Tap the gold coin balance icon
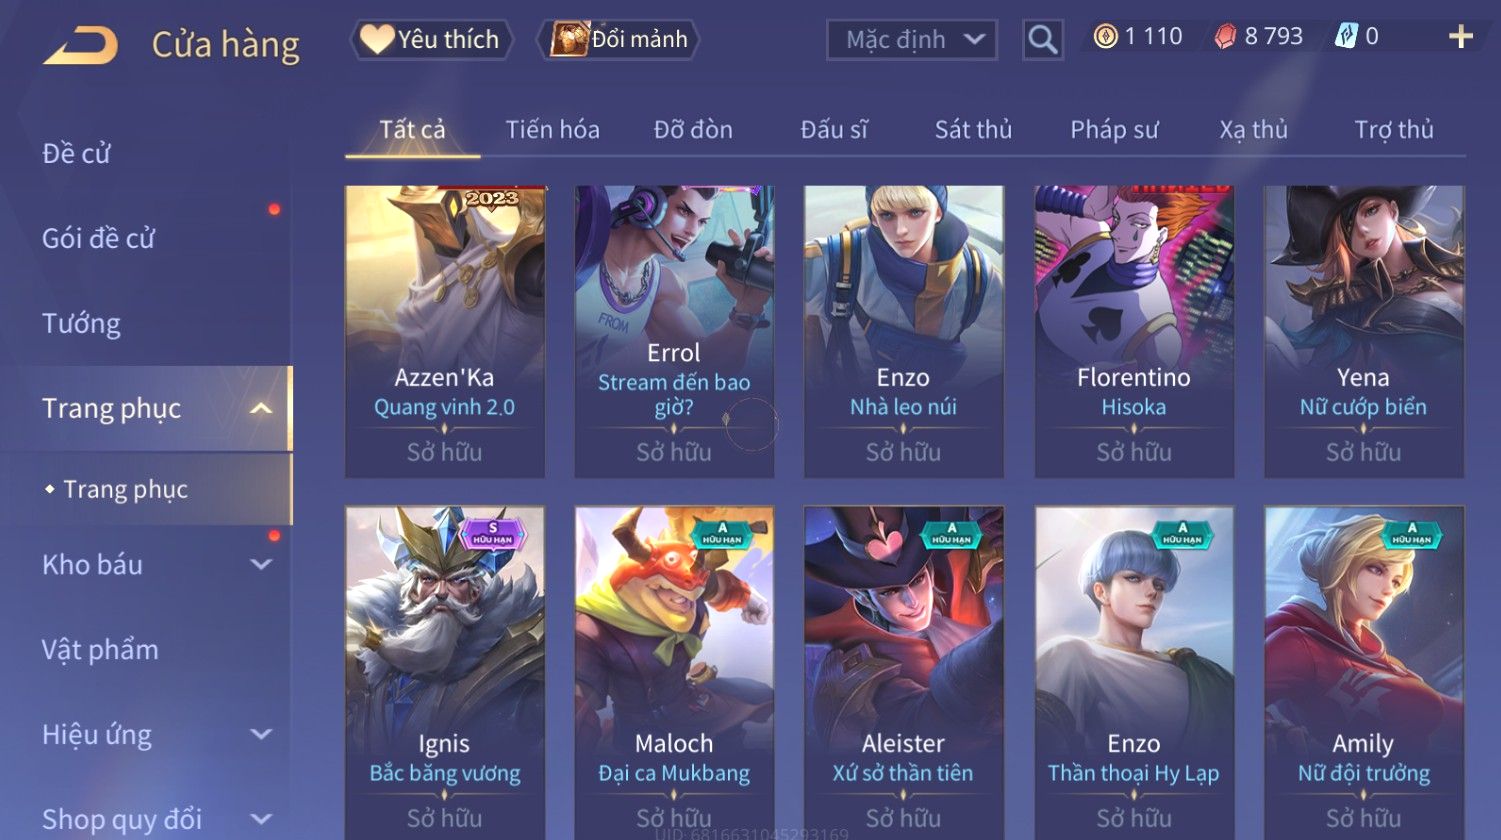 1105,38
